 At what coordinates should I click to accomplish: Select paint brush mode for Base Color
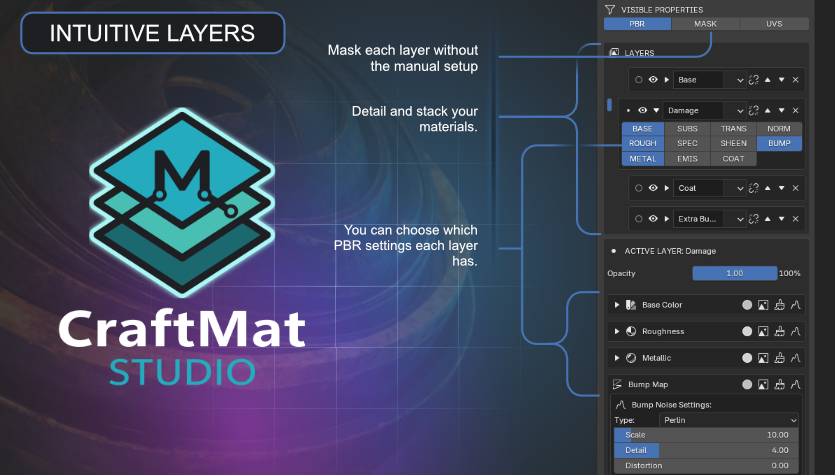click(x=780, y=305)
